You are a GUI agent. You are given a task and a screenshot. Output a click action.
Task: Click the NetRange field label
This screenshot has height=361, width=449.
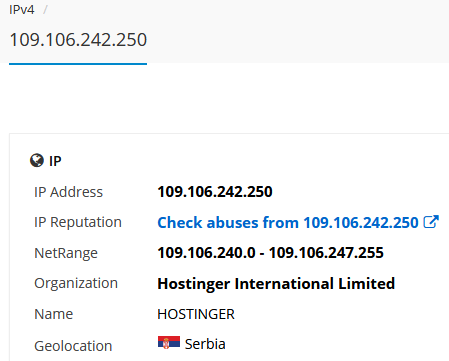tap(66, 253)
